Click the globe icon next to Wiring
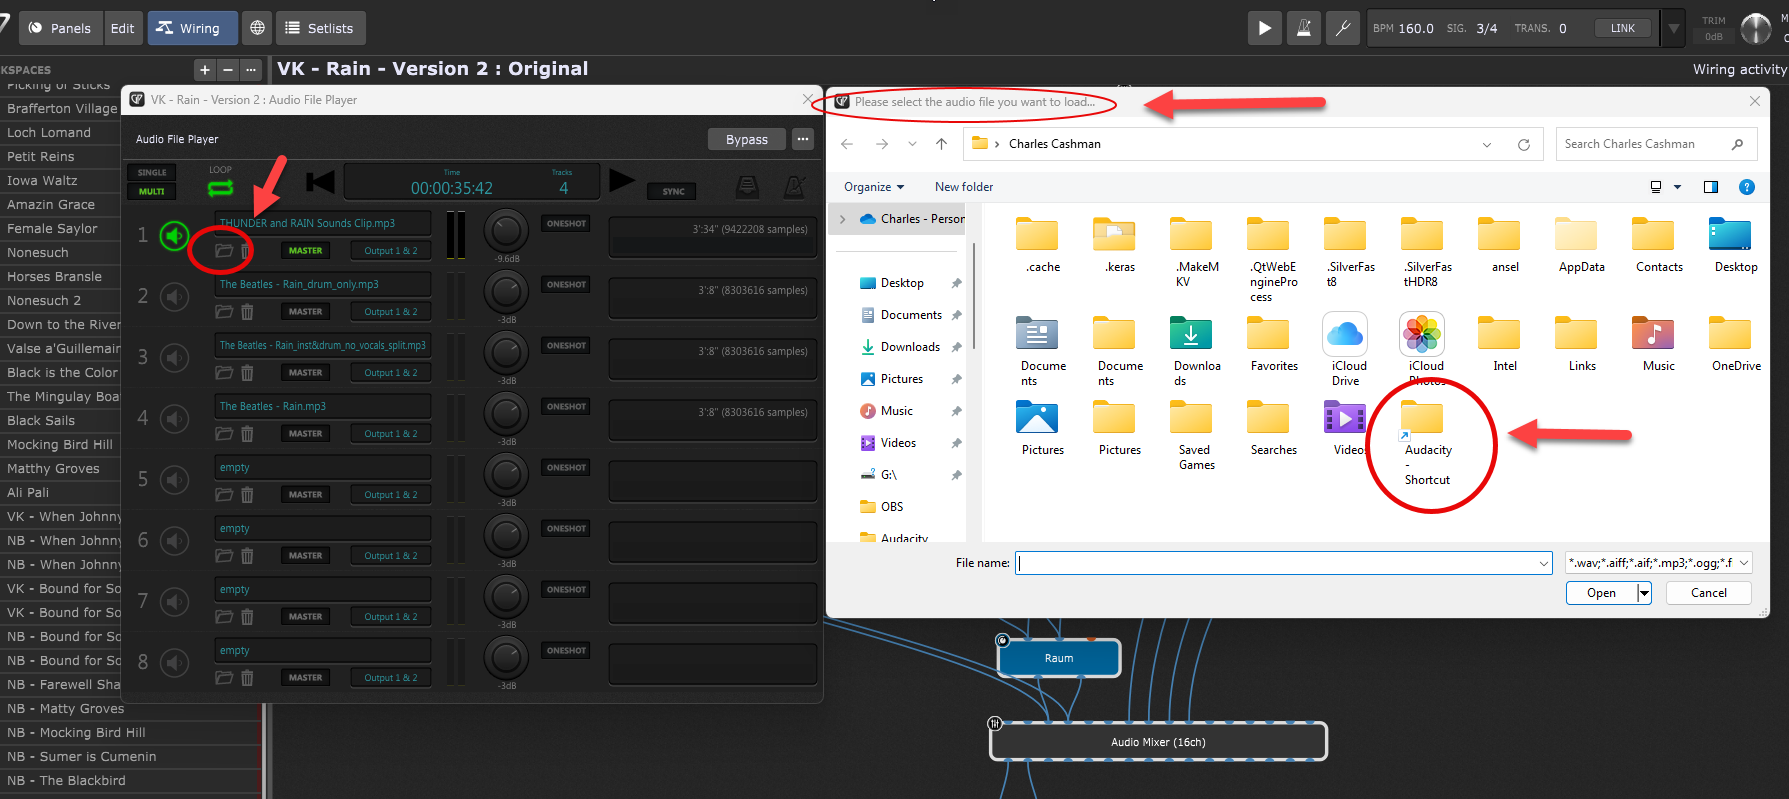This screenshot has width=1789, height=799. [x=257, y=28]
